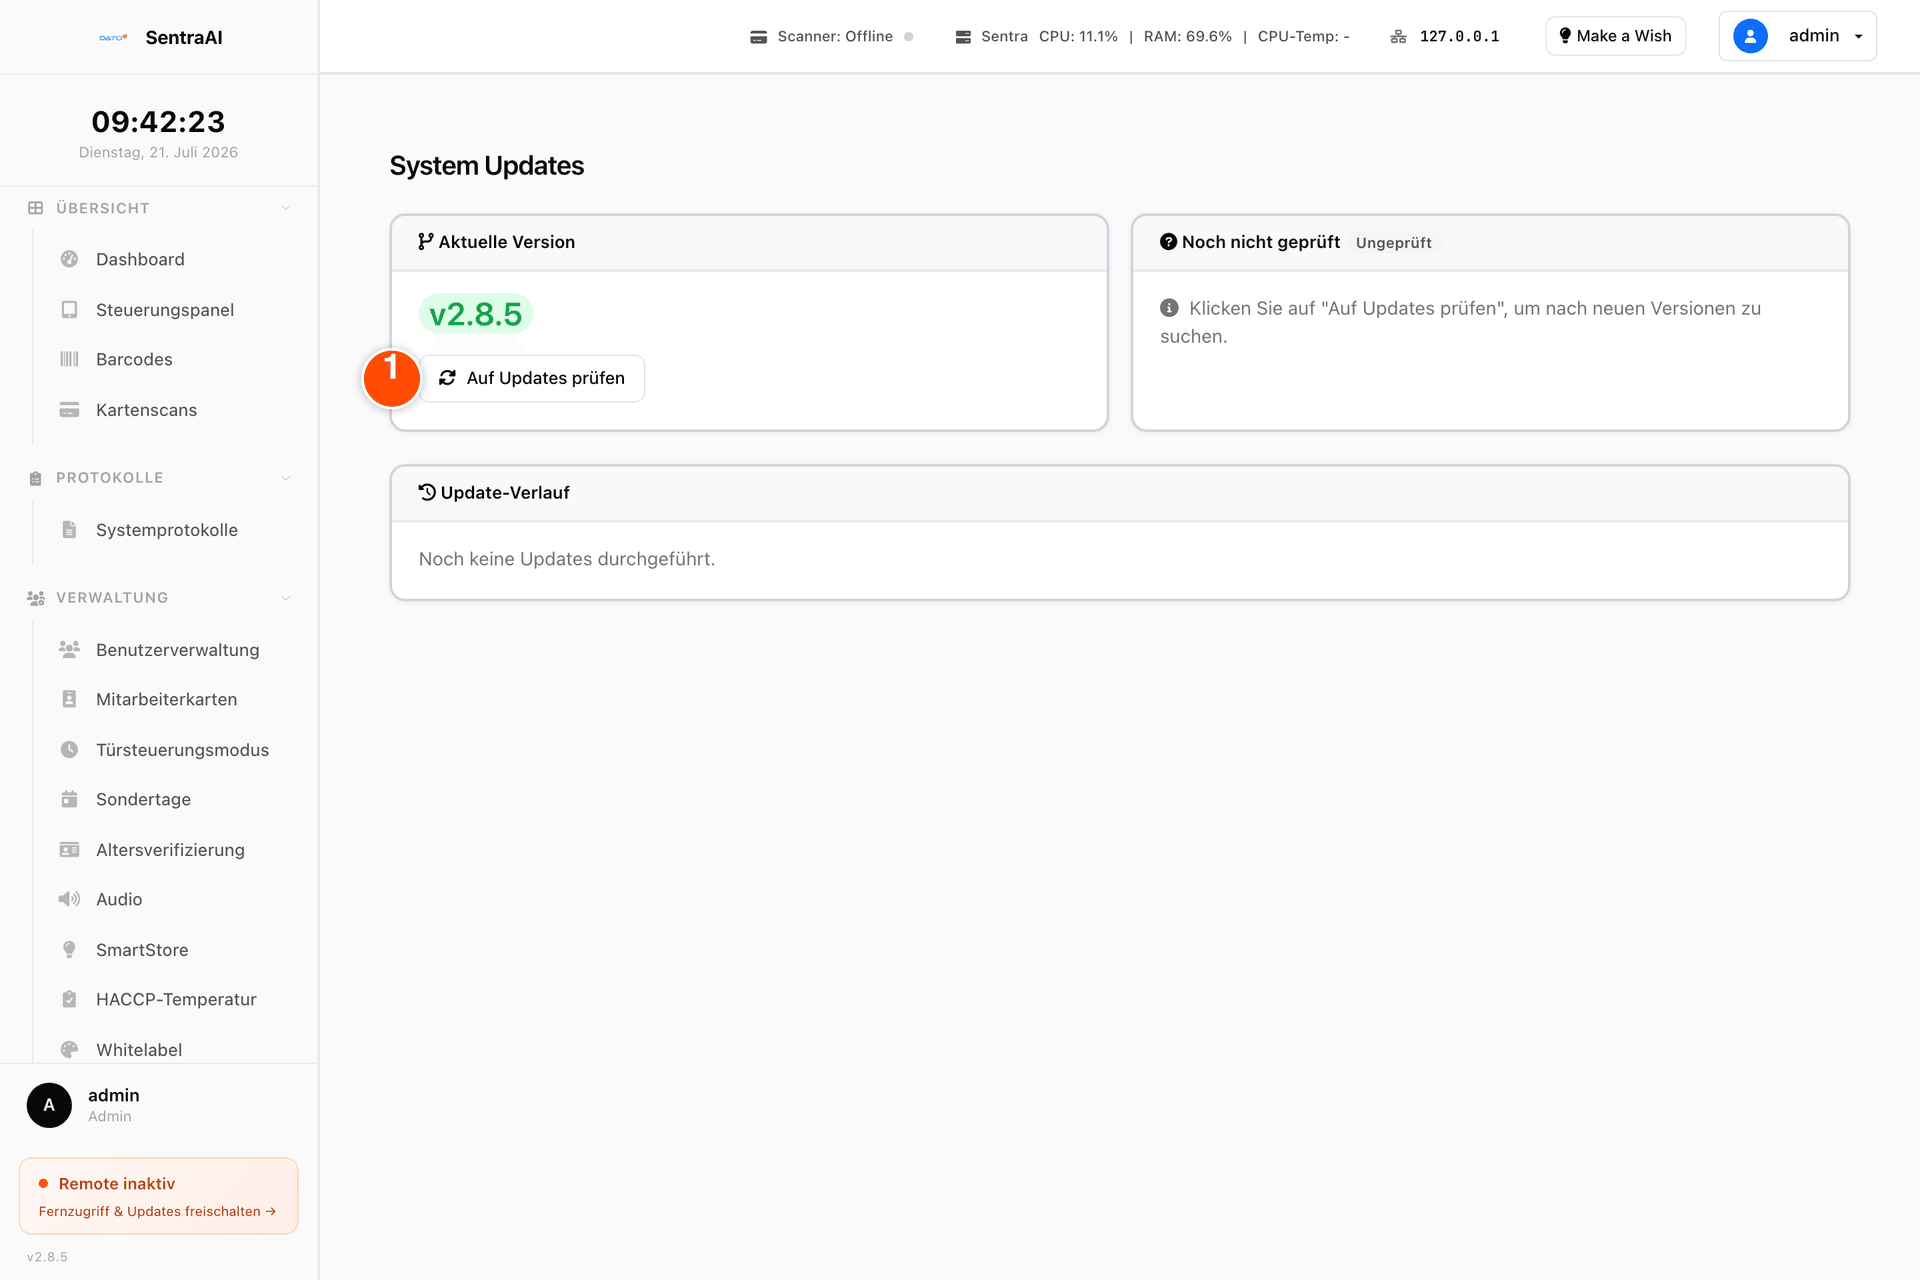Click the black A avatar in sidebar footer
The width and height of the screenshot is (1920, 1280).
49,1105
